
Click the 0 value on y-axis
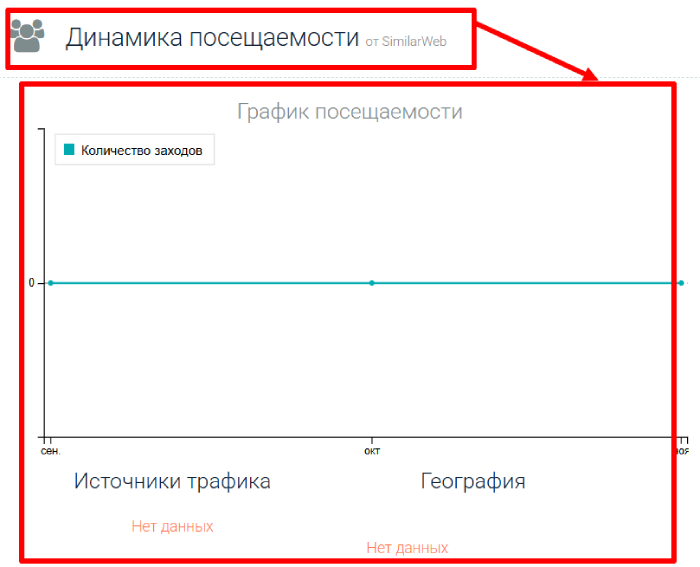coord(31,283)
